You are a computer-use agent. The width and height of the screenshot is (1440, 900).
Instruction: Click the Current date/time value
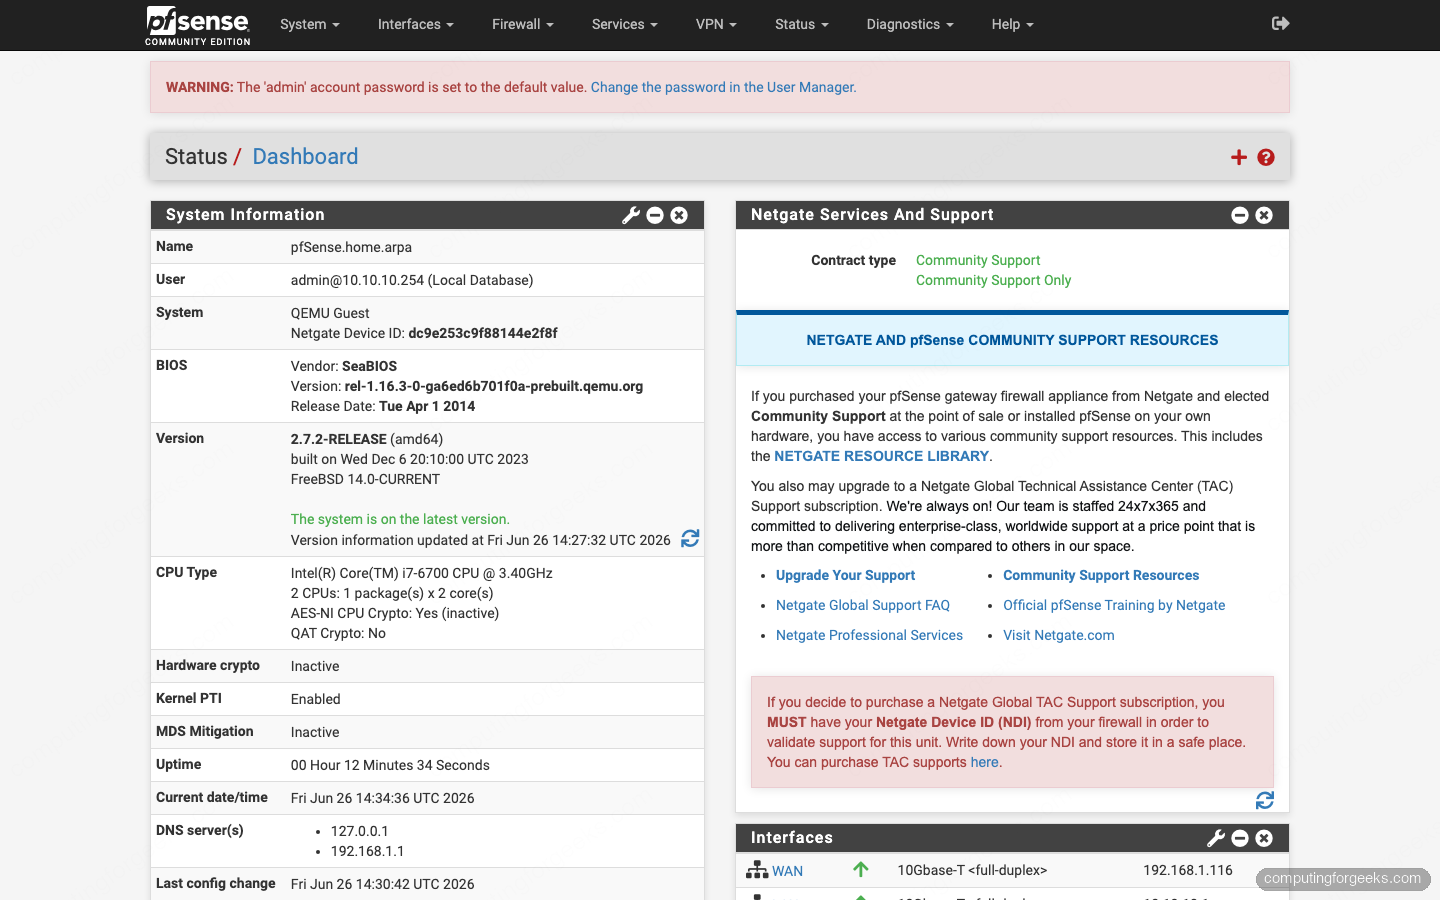[382, 798]
